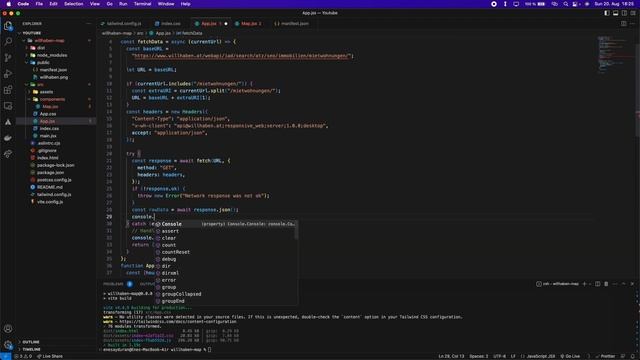
Task: Open the Docker whale view
Action: tap(8, 138)
